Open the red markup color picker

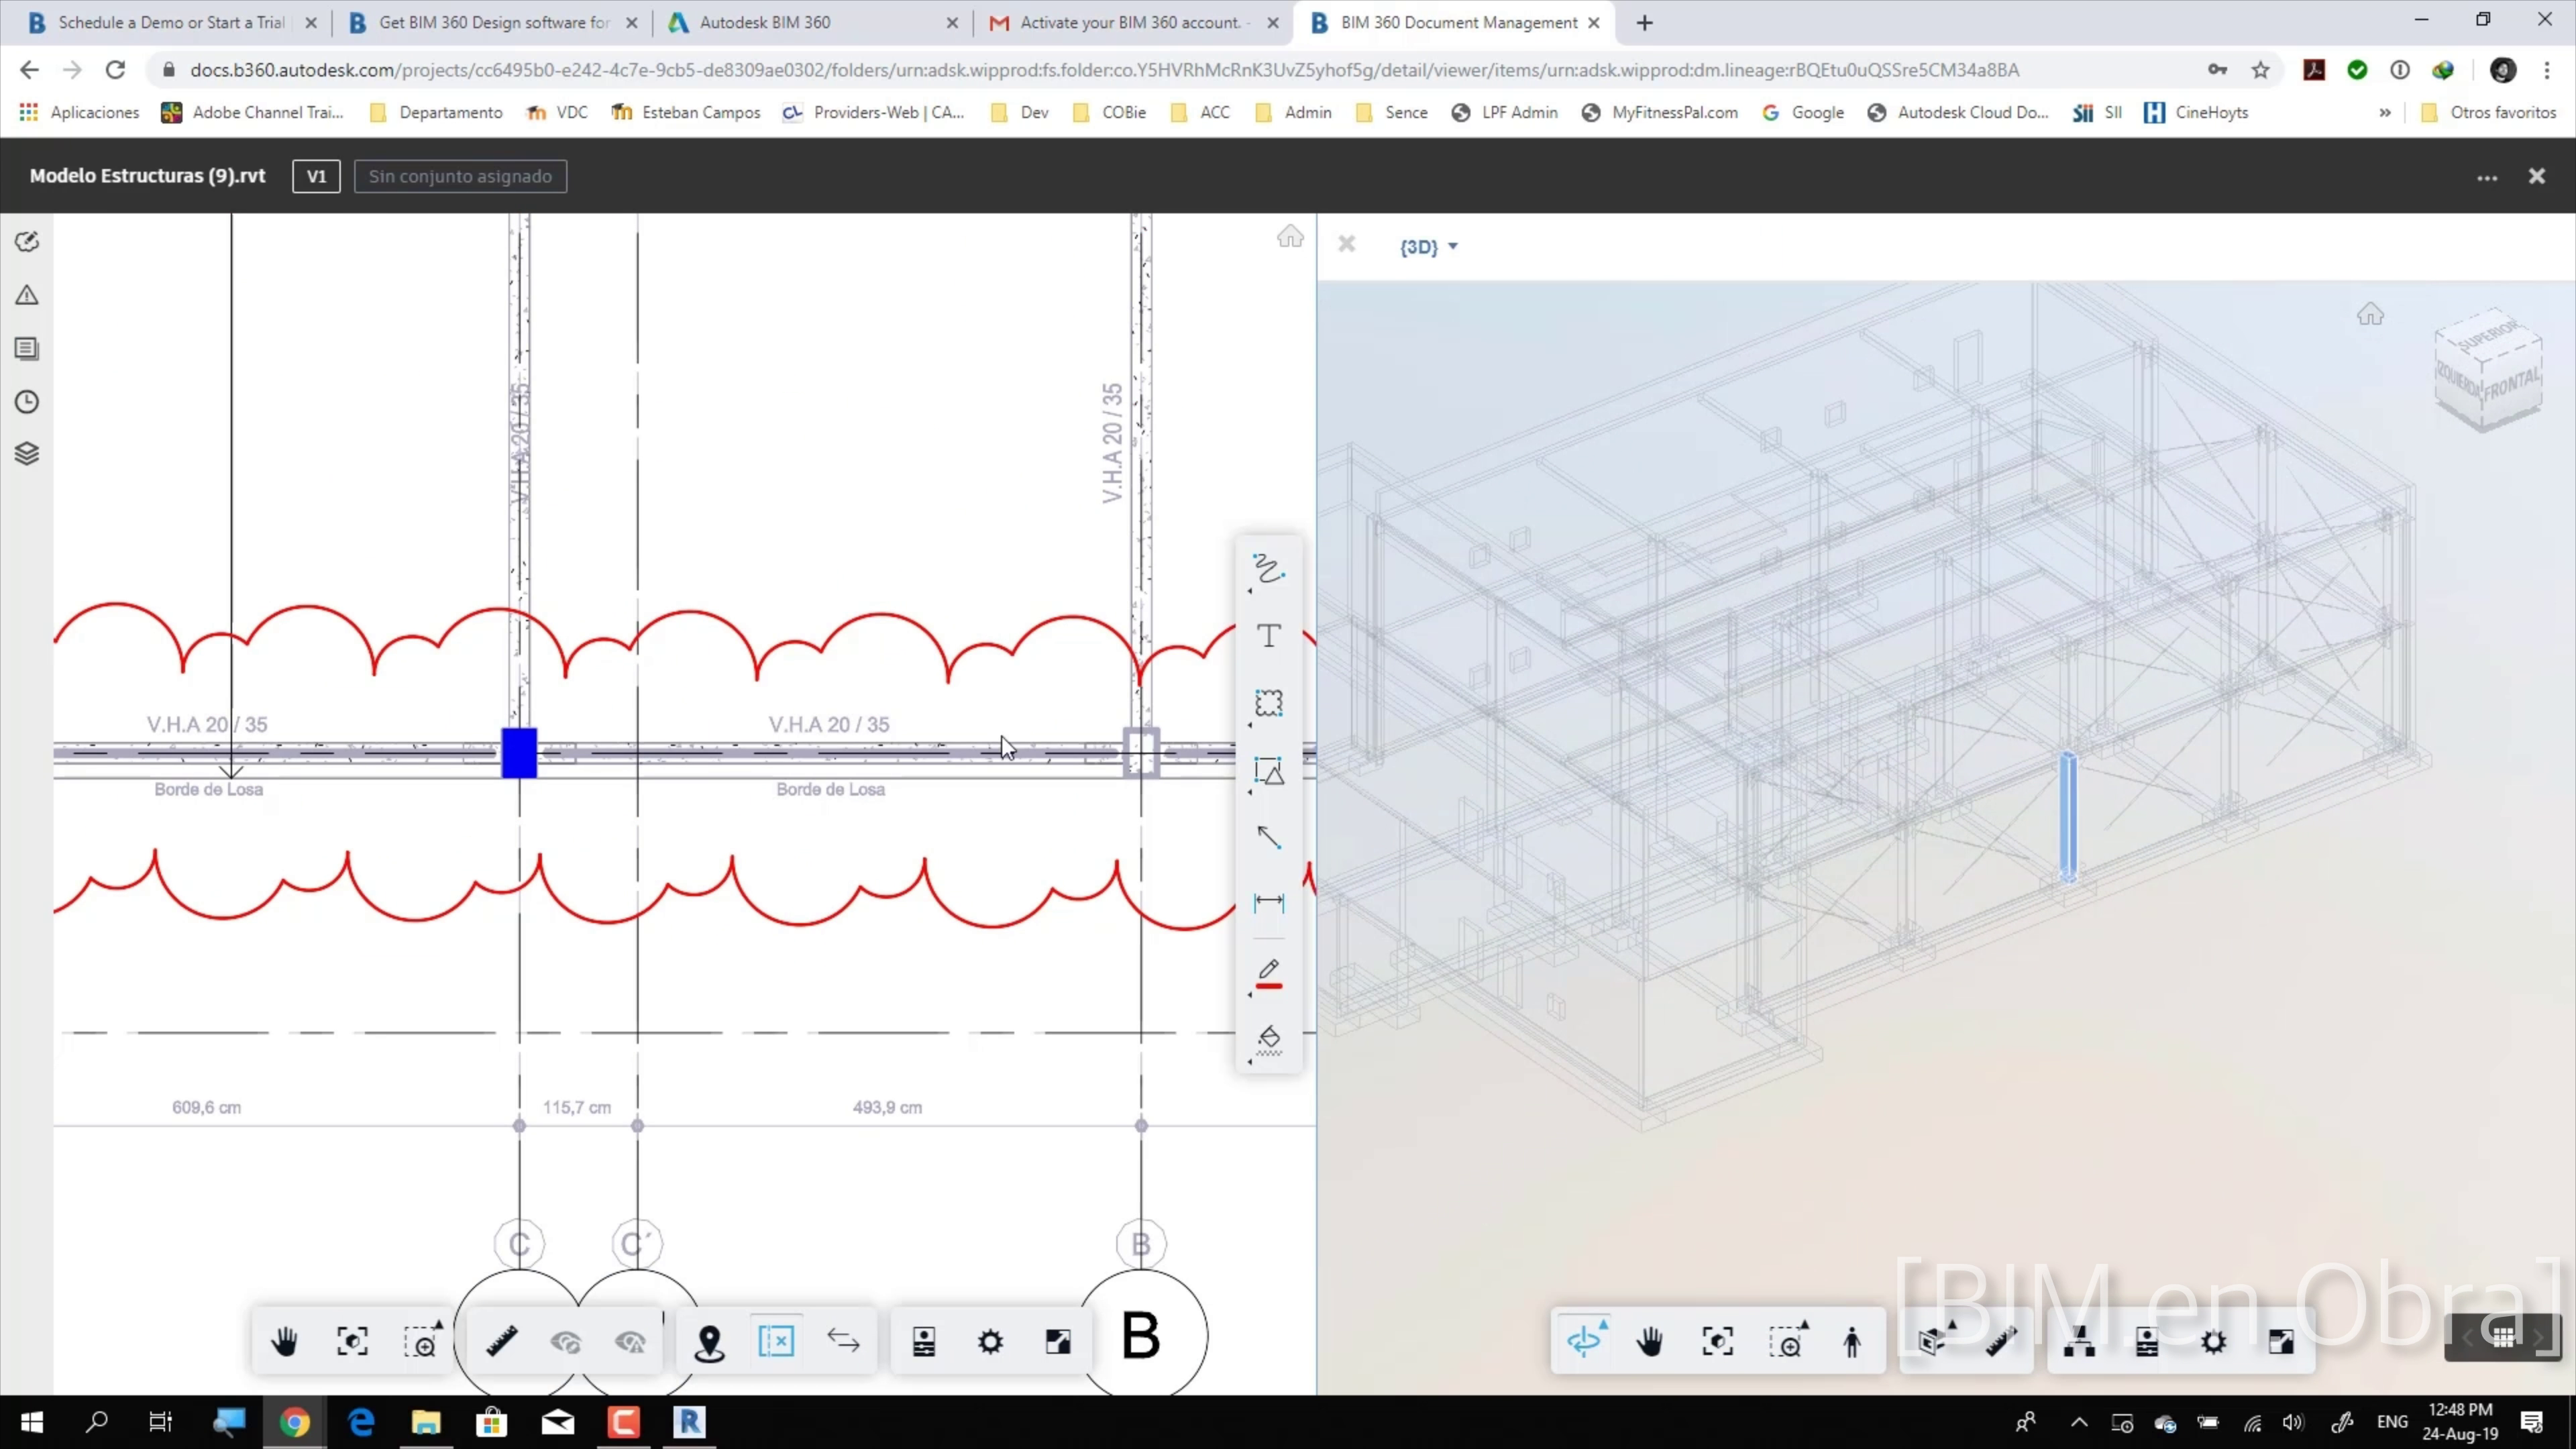pyautogui.click(x=1268, y=972)
